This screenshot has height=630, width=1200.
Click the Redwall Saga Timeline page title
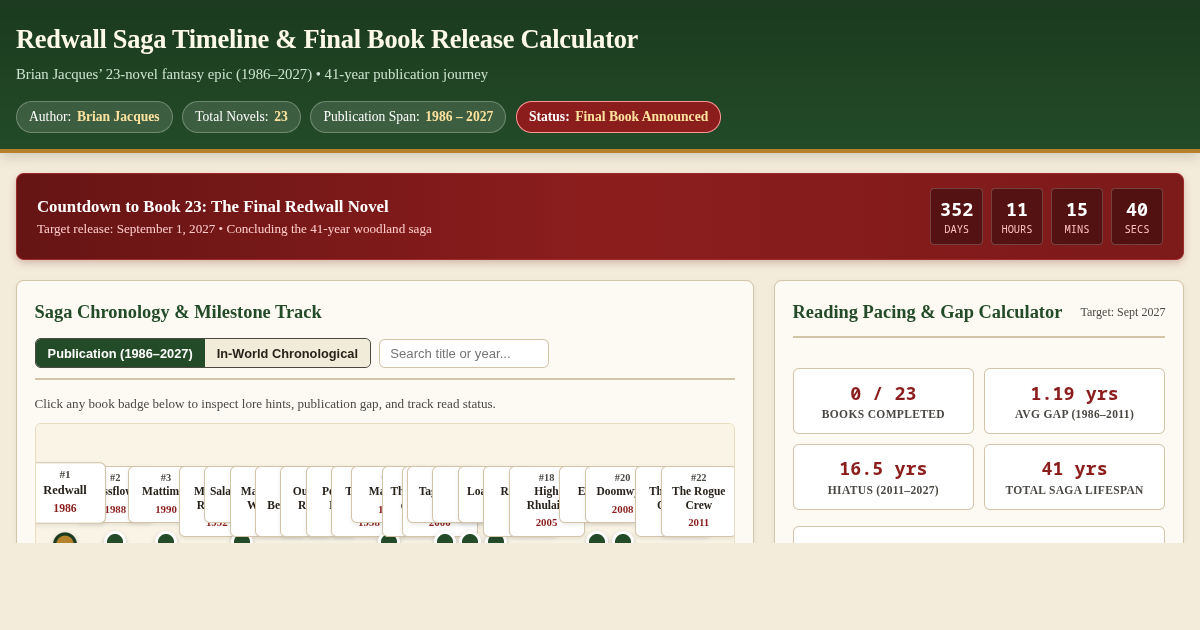(327, 39)
